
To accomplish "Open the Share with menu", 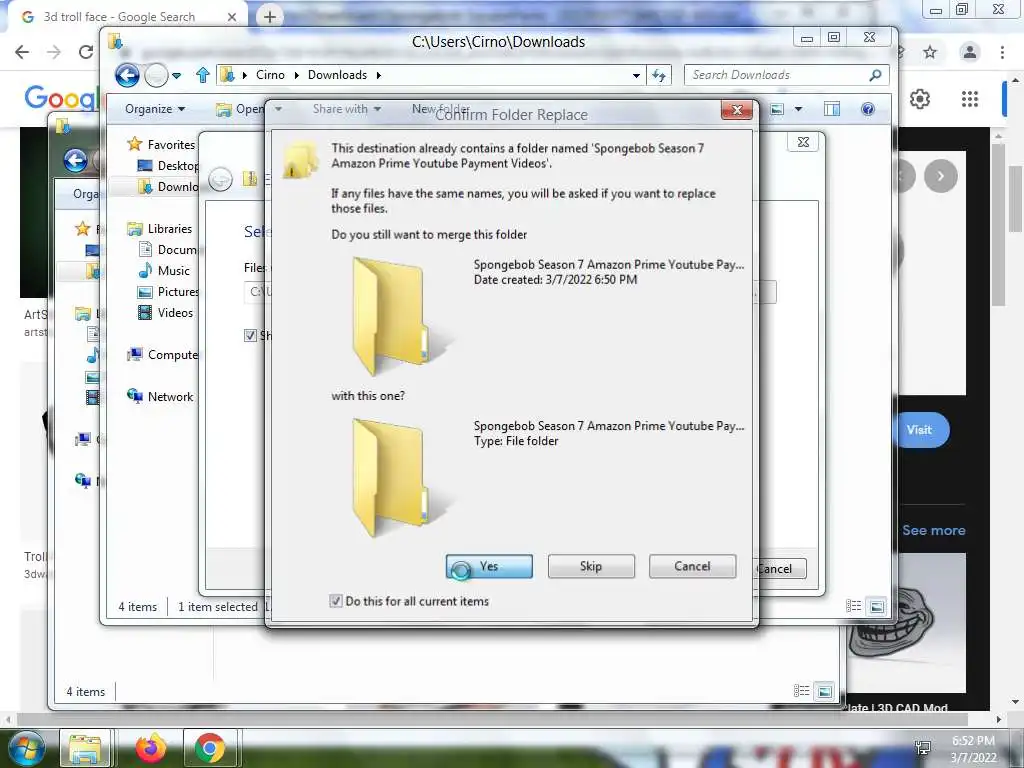I will pos(347,109).
